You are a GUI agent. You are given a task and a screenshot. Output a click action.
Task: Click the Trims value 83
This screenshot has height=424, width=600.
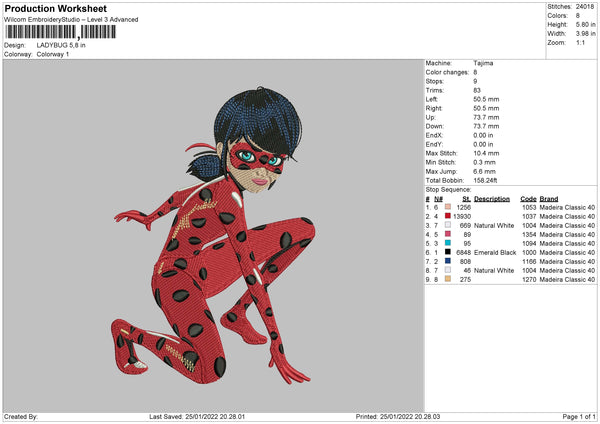(477, 90)
